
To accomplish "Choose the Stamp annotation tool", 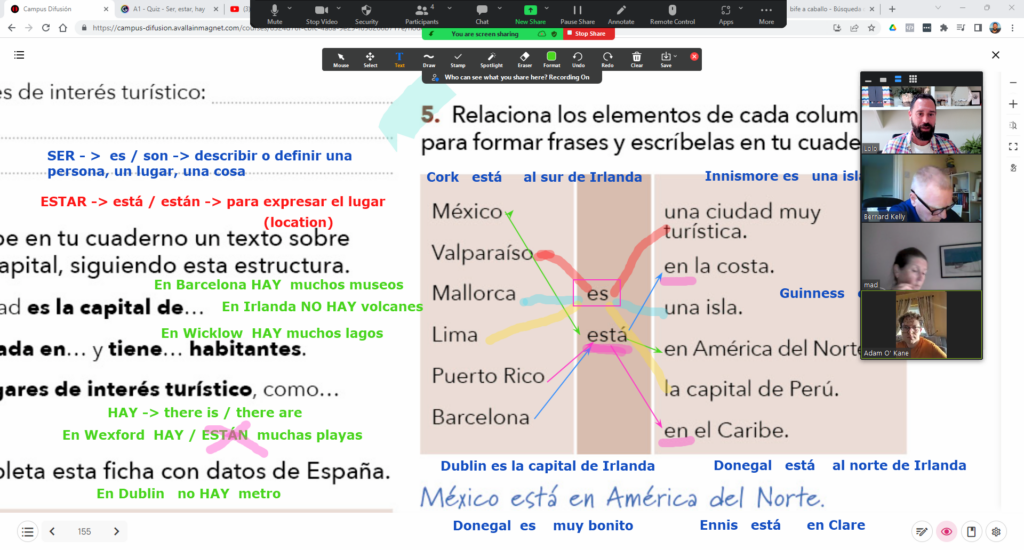I will click(x=458, y=59).
